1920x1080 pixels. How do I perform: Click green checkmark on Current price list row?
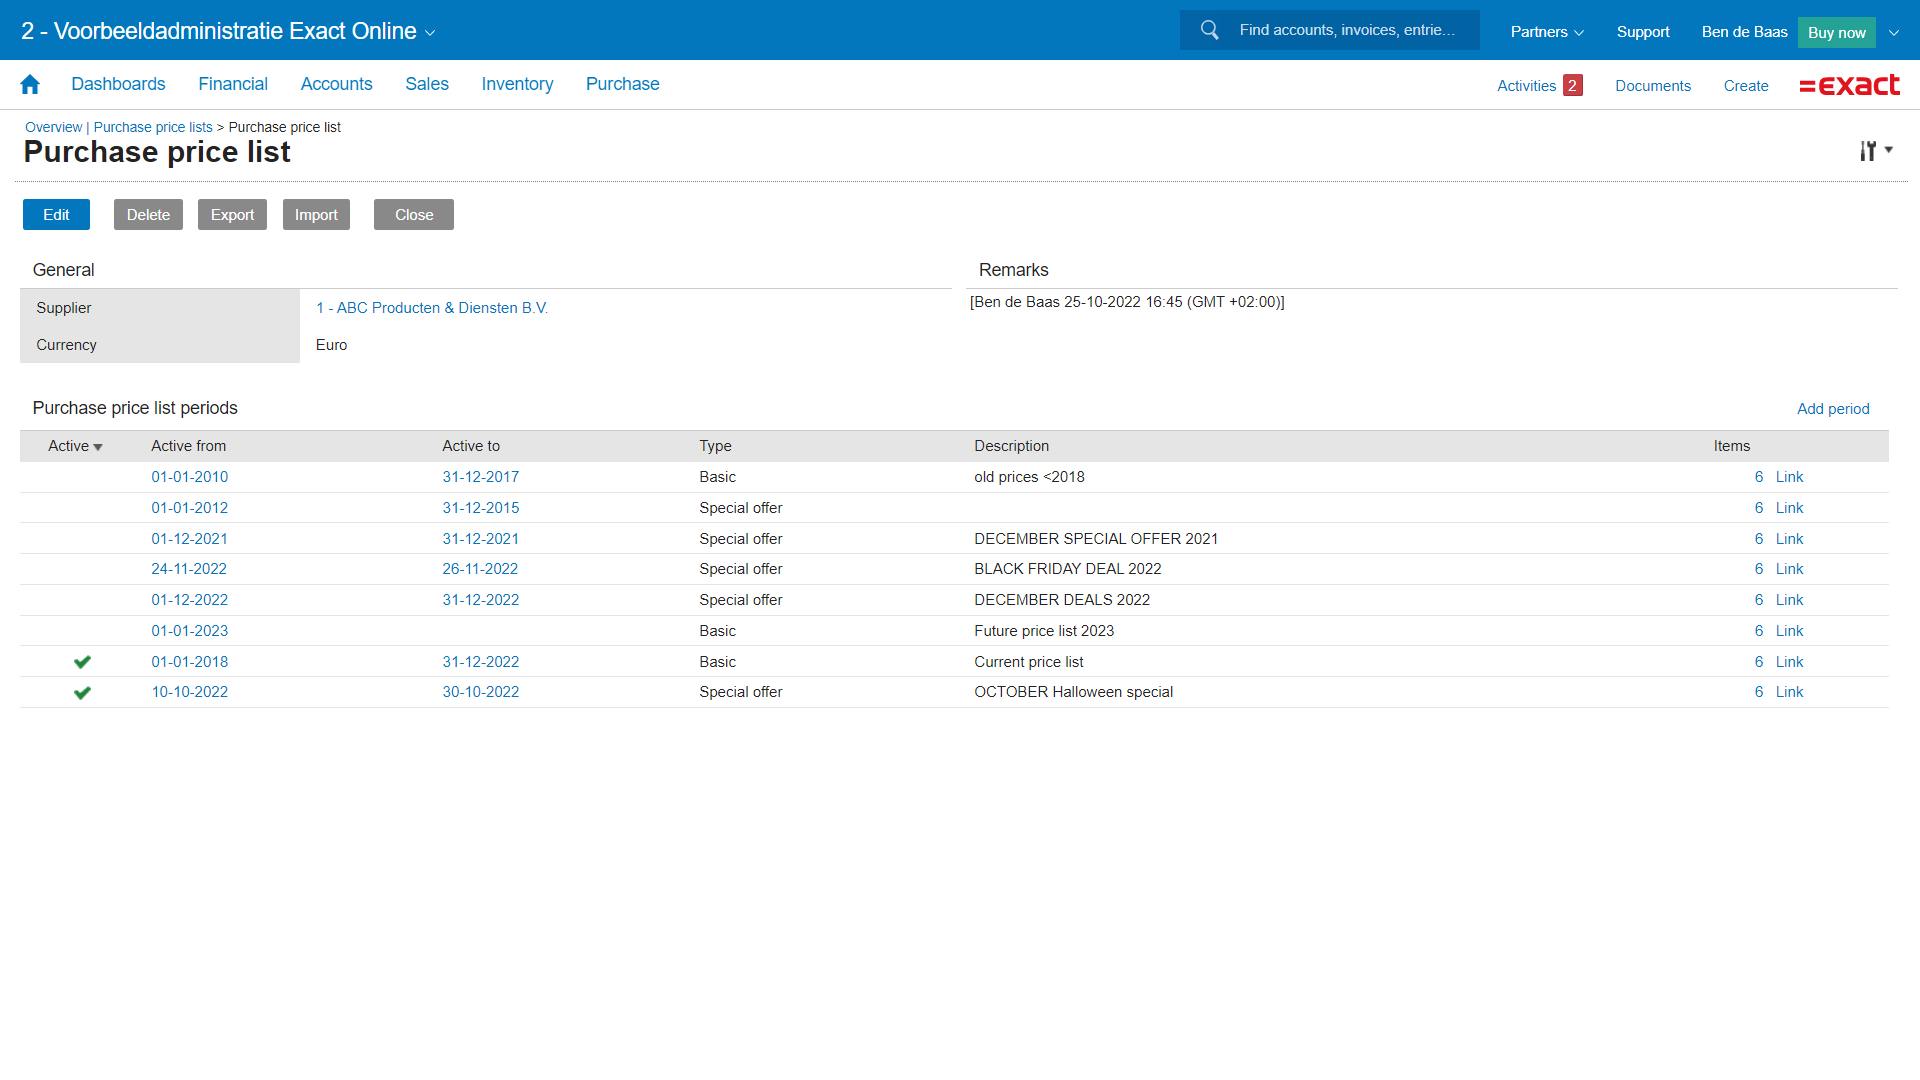[82, 662]
